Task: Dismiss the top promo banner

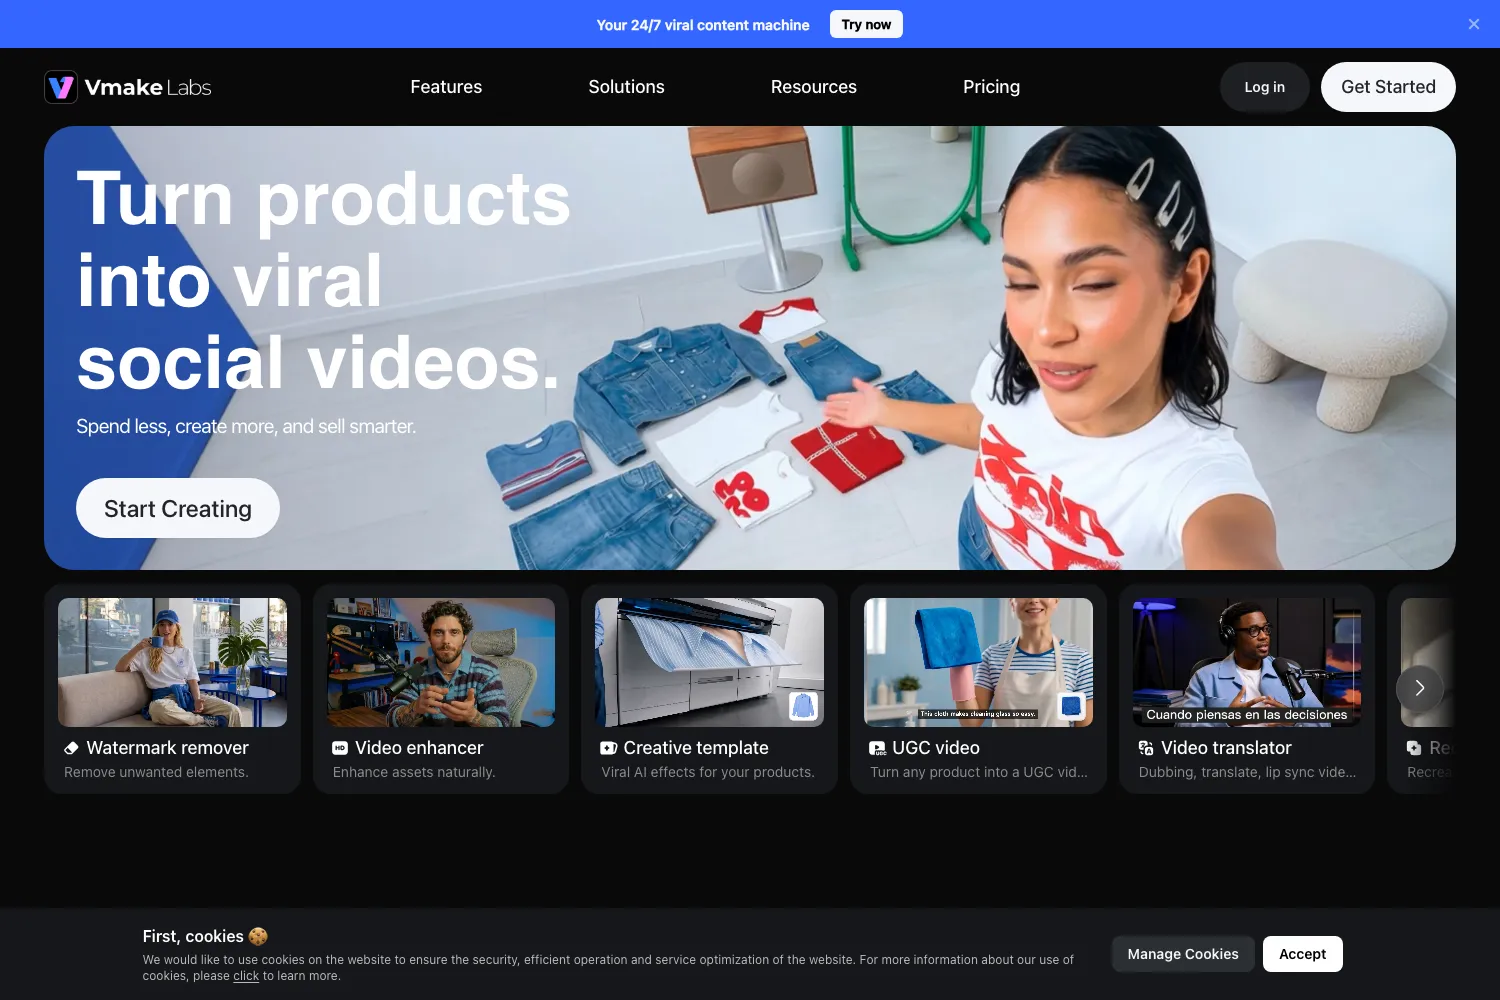Action: [1474, 24]
